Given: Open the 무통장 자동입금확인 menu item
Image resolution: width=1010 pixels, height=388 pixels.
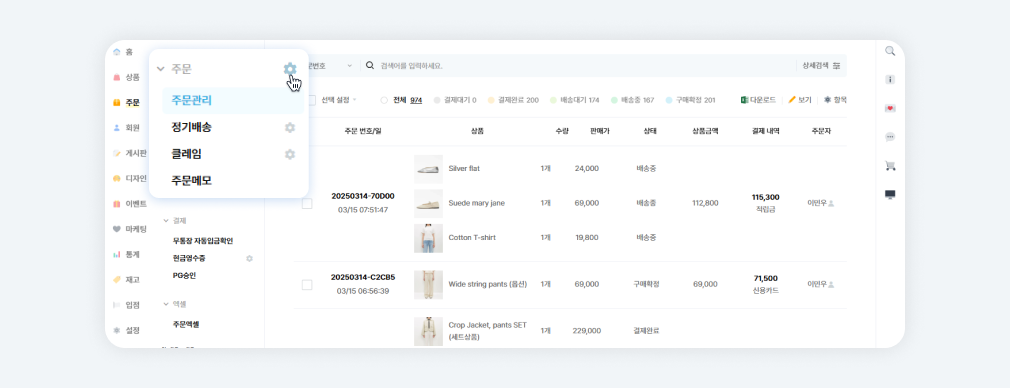Looking at the screenshot, I should 203,241.
